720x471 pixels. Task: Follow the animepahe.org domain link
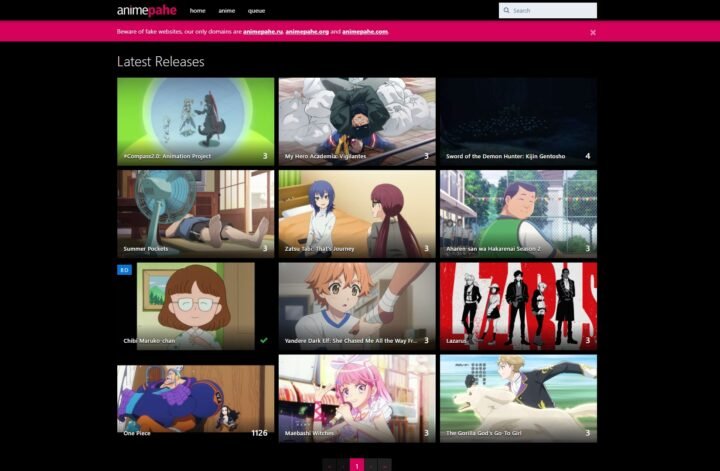coord(307,32)
